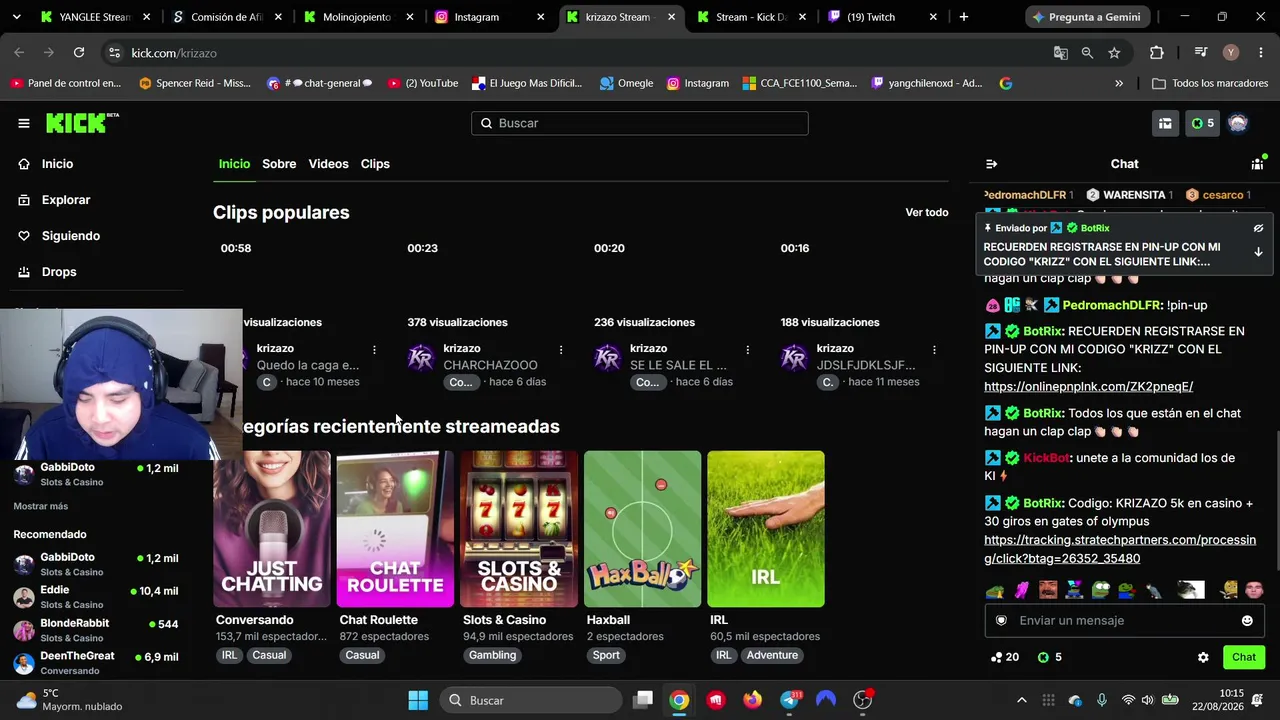This screenshot has width=1280, height=720.
Task: Click the Adventure tag under IRL
Action: coord(772,655)
